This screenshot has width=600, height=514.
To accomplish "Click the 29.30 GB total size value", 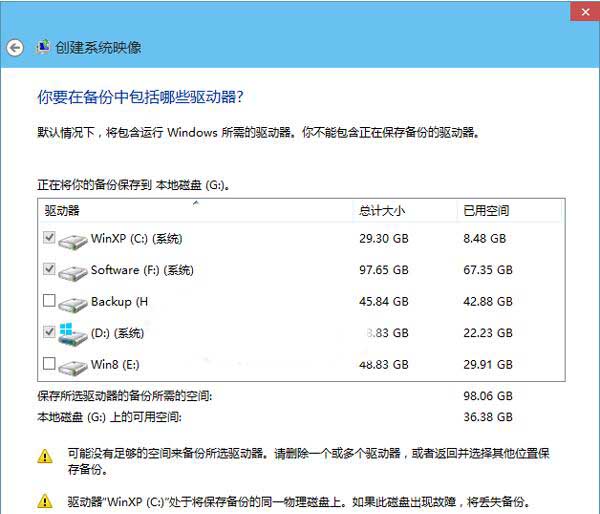I will tap(384, 239).
